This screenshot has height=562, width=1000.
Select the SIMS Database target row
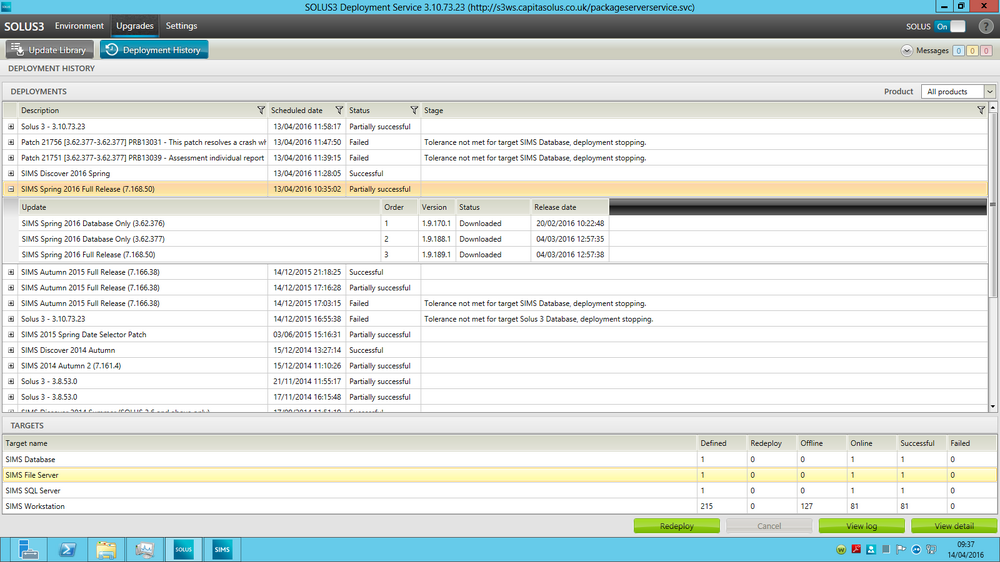(499, 459)
